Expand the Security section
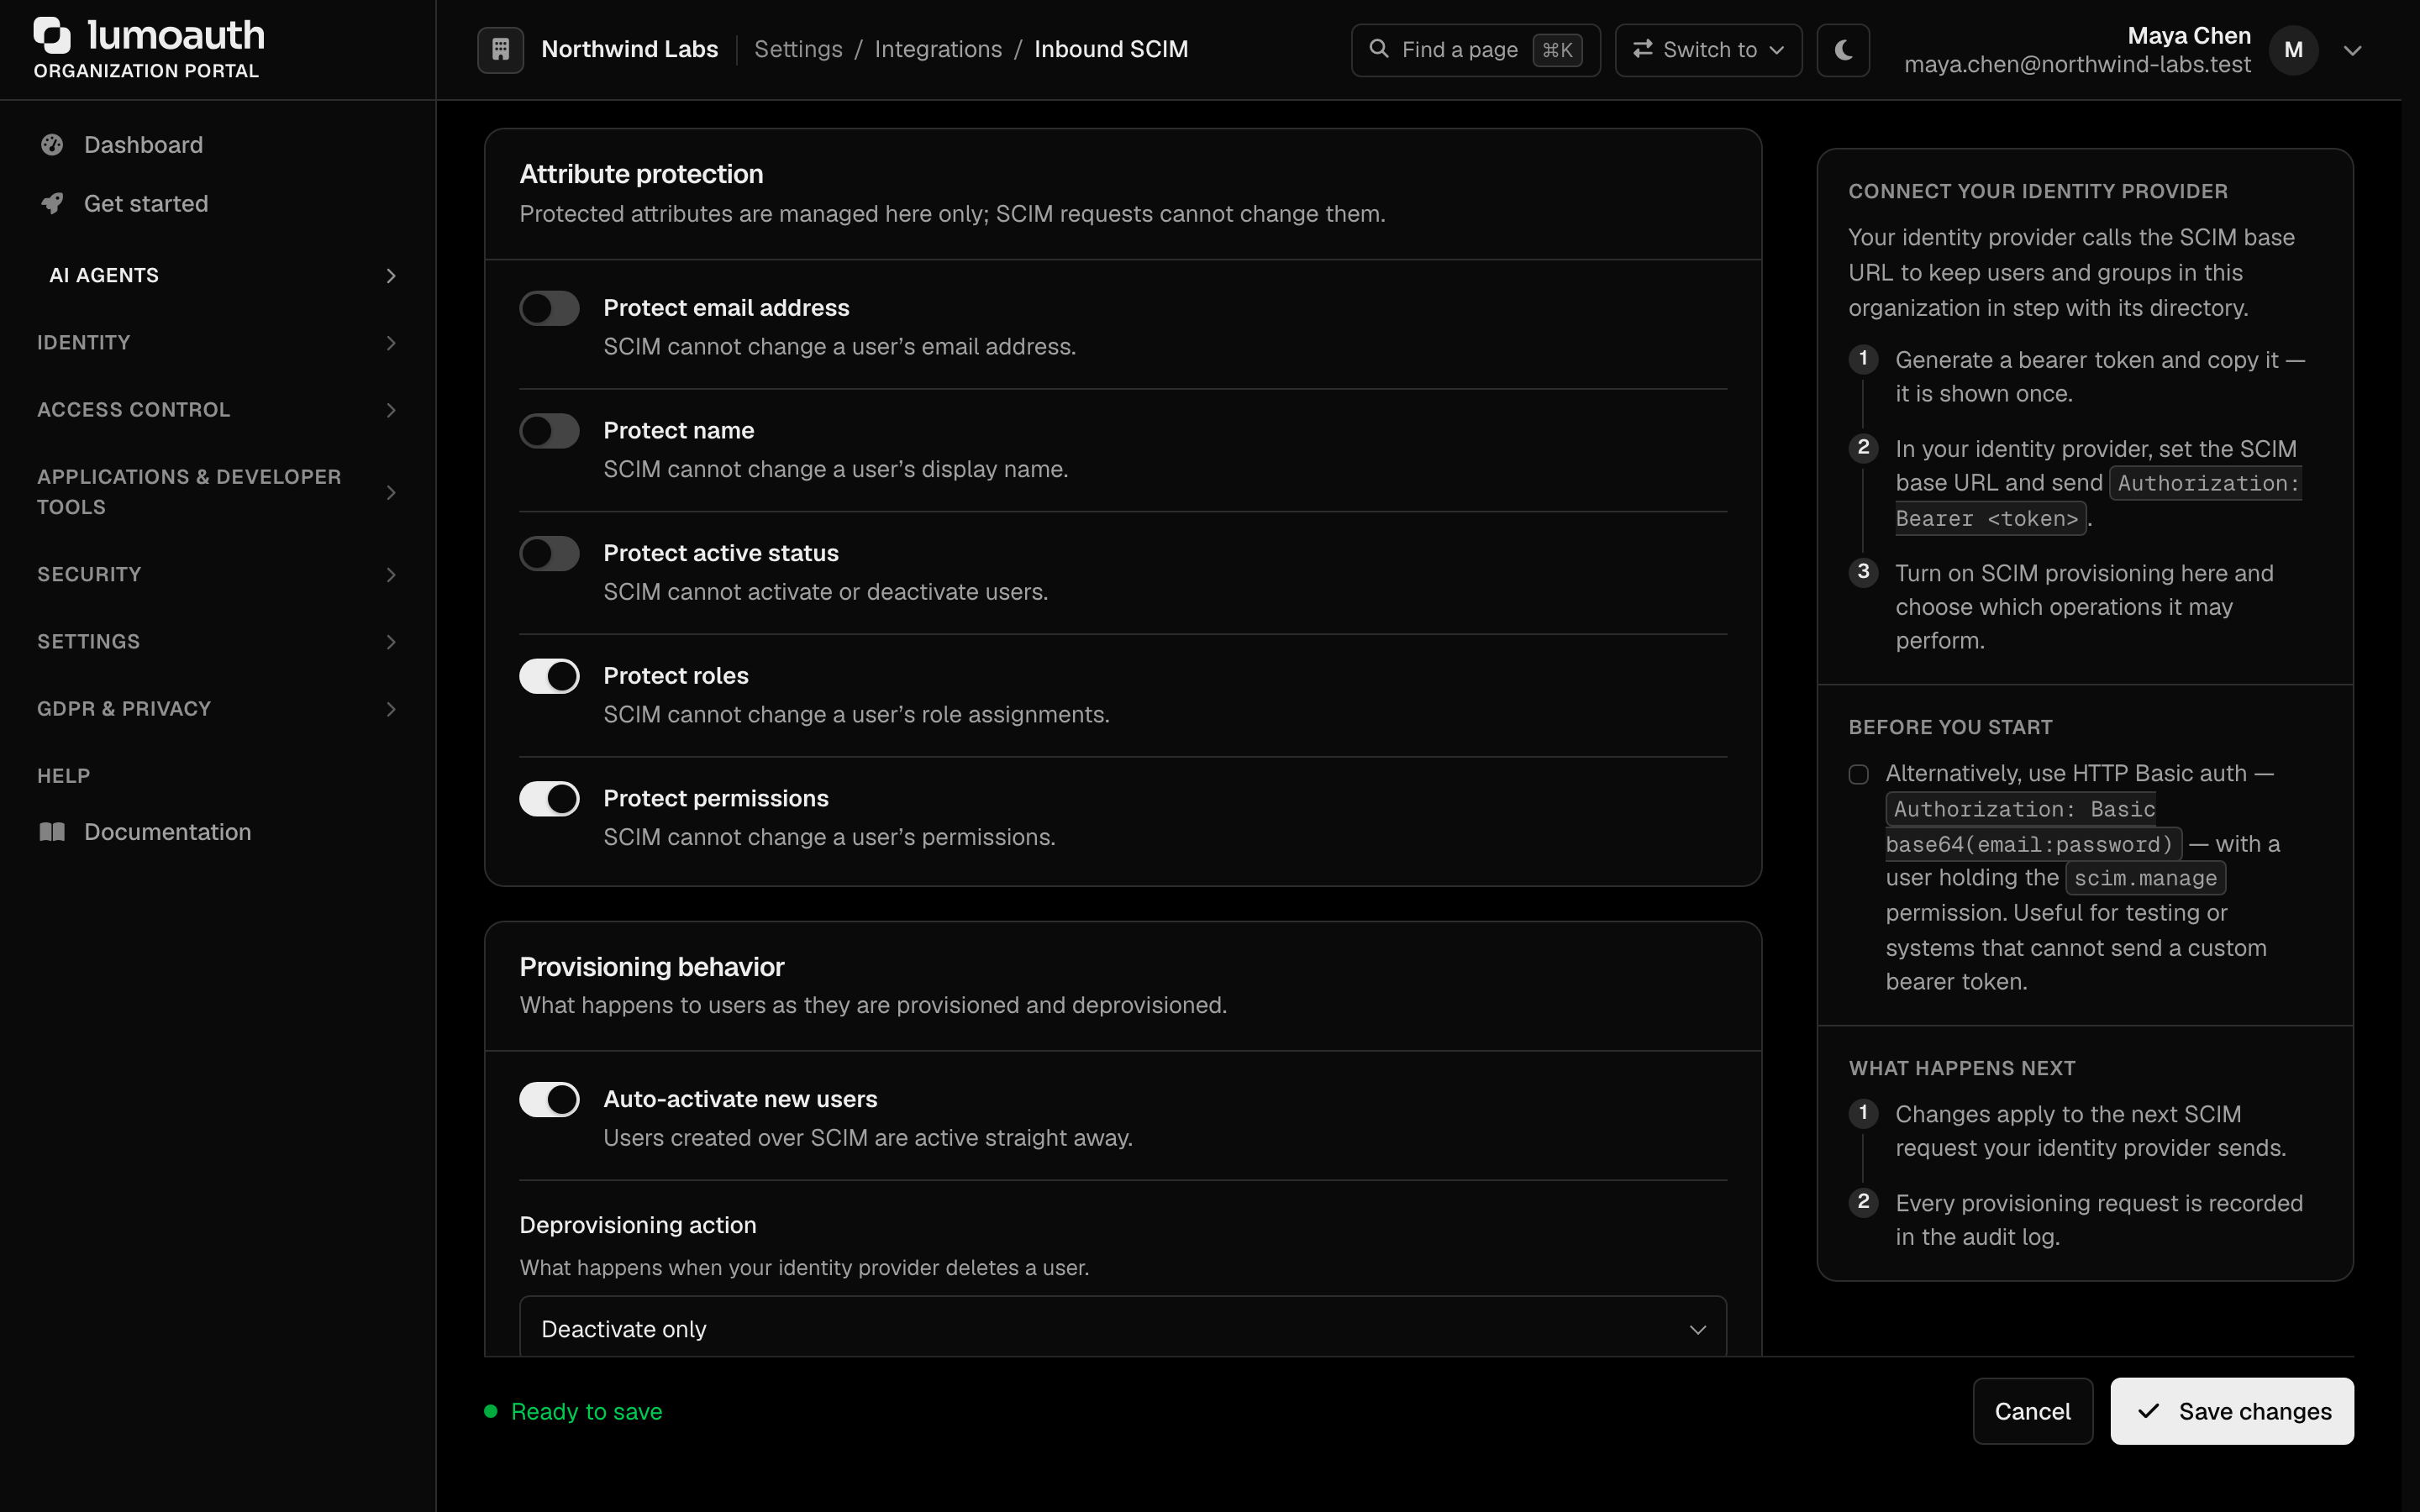 click(218, 574)
